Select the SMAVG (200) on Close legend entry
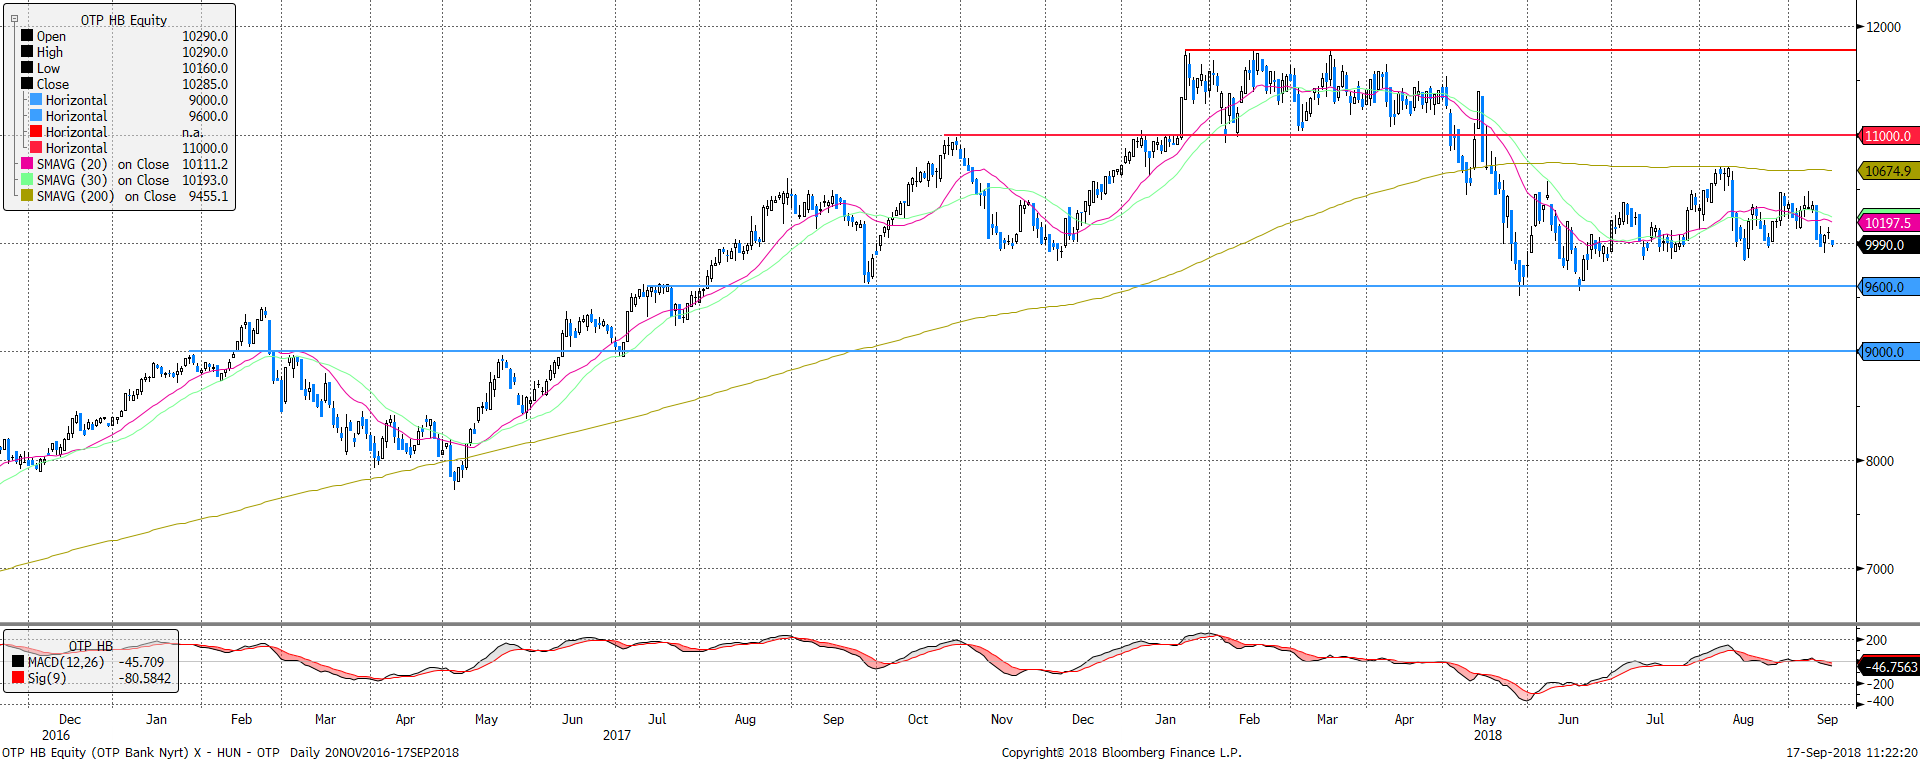This screenshot has width=1920, height=761. [x=106, y=196]
